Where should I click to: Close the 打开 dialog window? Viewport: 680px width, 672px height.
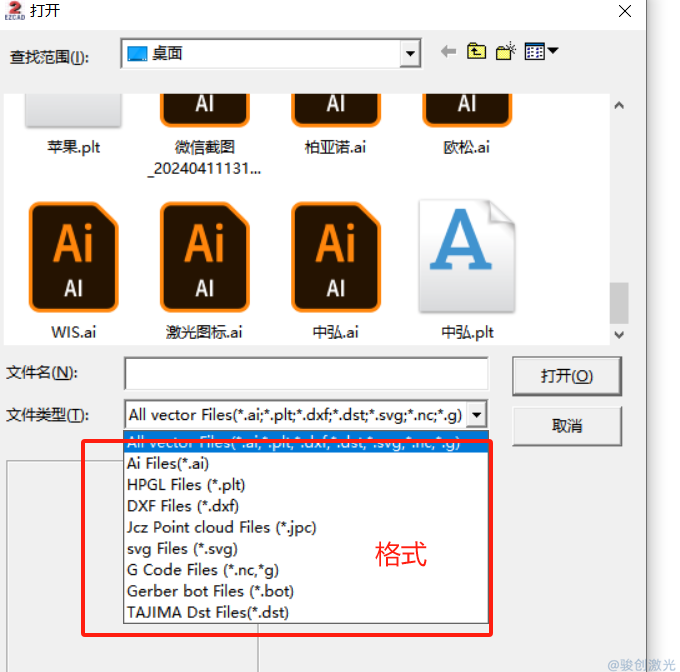point(624,11)
